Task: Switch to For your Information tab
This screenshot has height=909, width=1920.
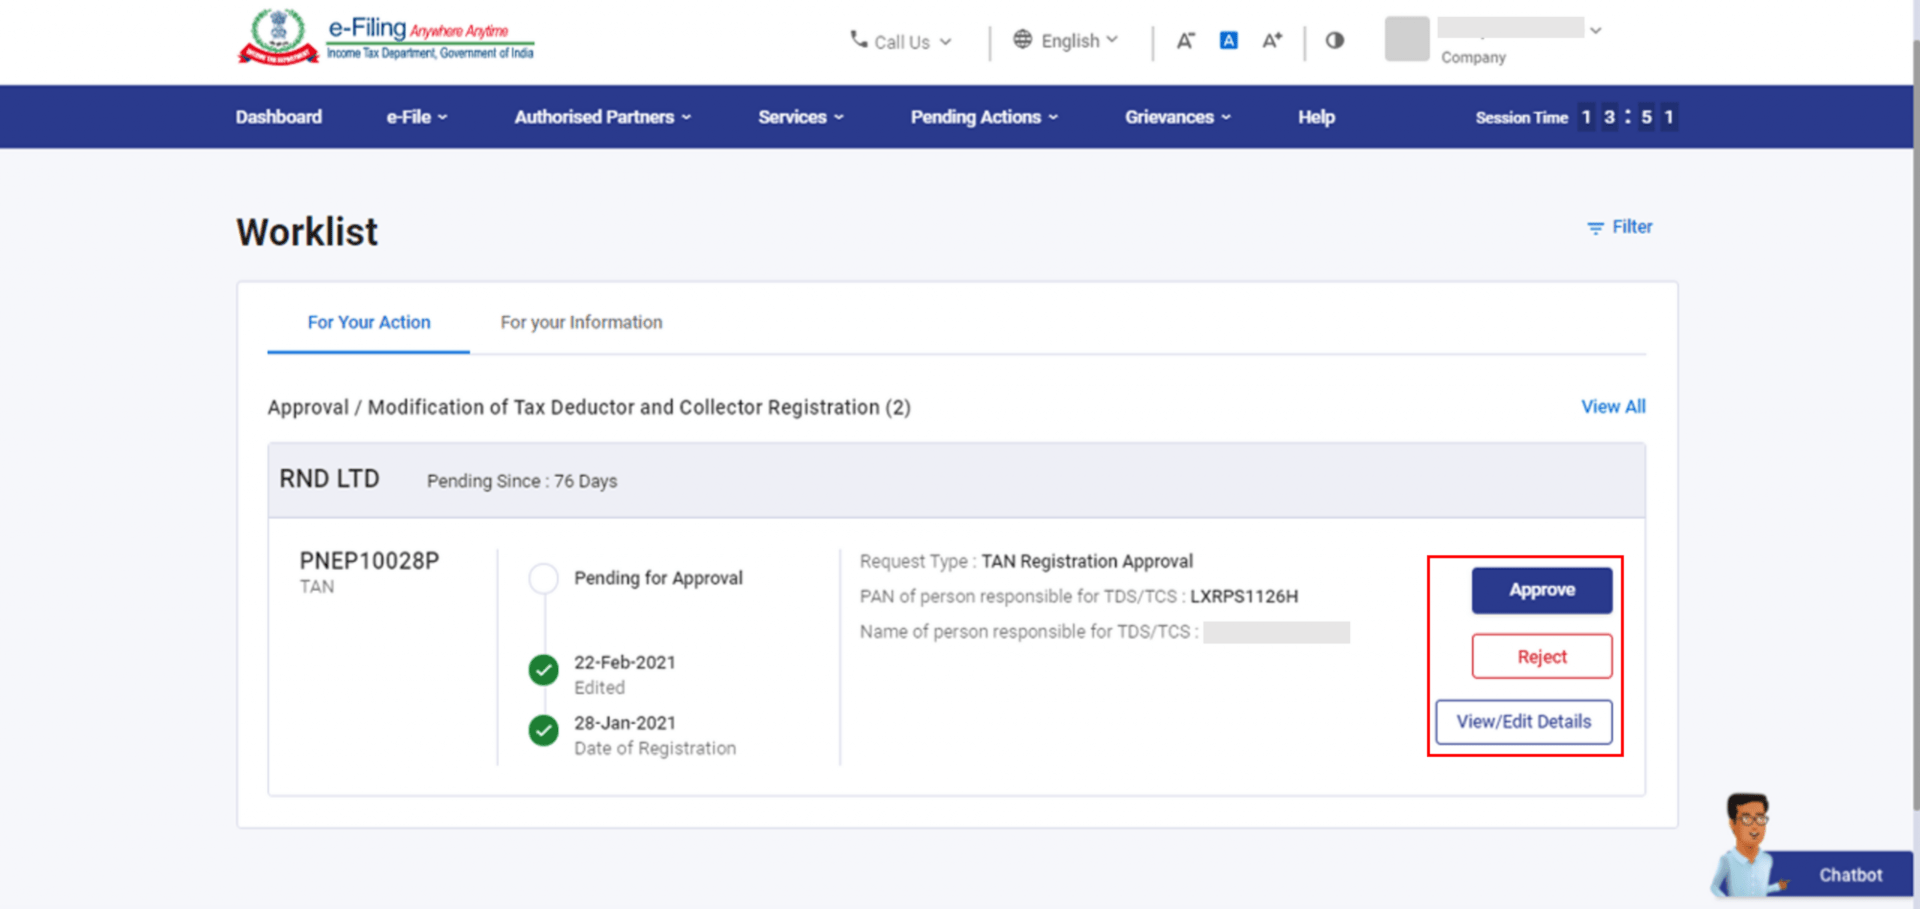Action: 581,322
